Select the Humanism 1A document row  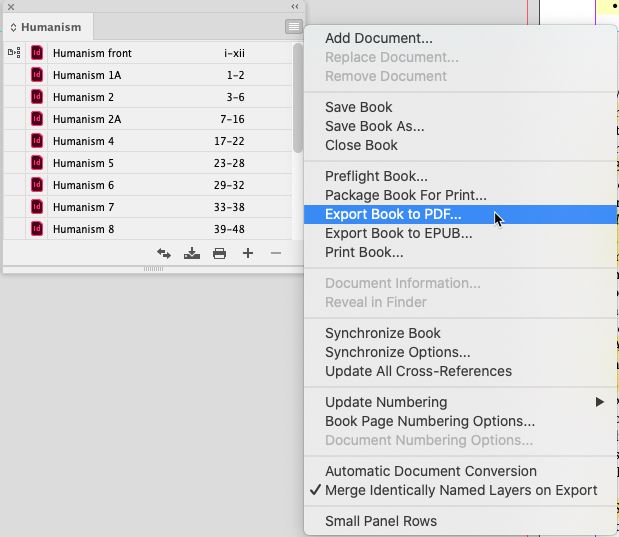pos(148,75)
